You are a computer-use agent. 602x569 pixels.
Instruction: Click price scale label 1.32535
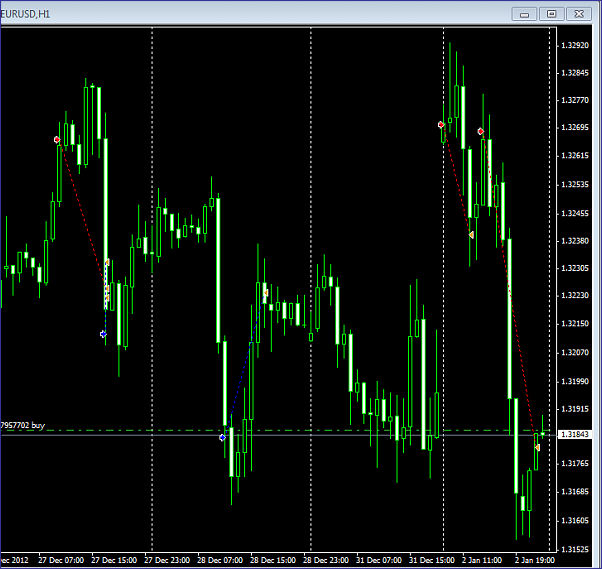[x=575, y=185]
